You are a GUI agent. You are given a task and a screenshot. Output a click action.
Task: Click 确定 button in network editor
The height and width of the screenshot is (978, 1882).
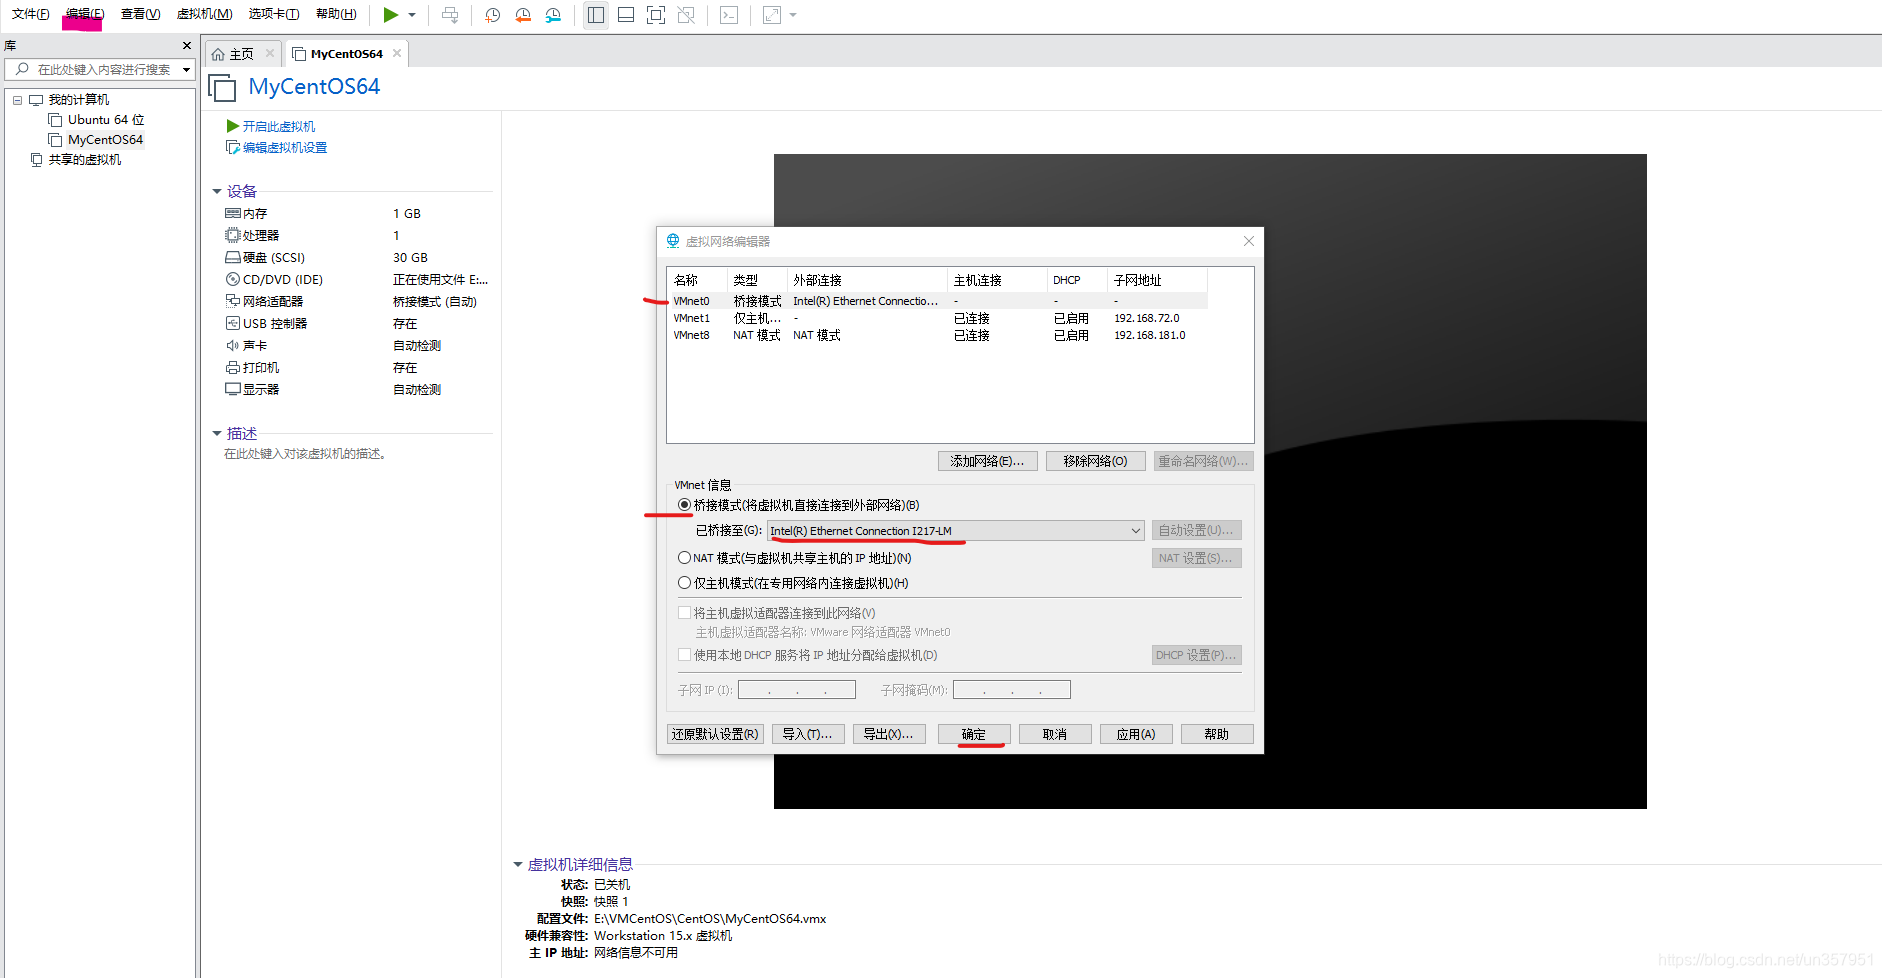coord(974,734)
